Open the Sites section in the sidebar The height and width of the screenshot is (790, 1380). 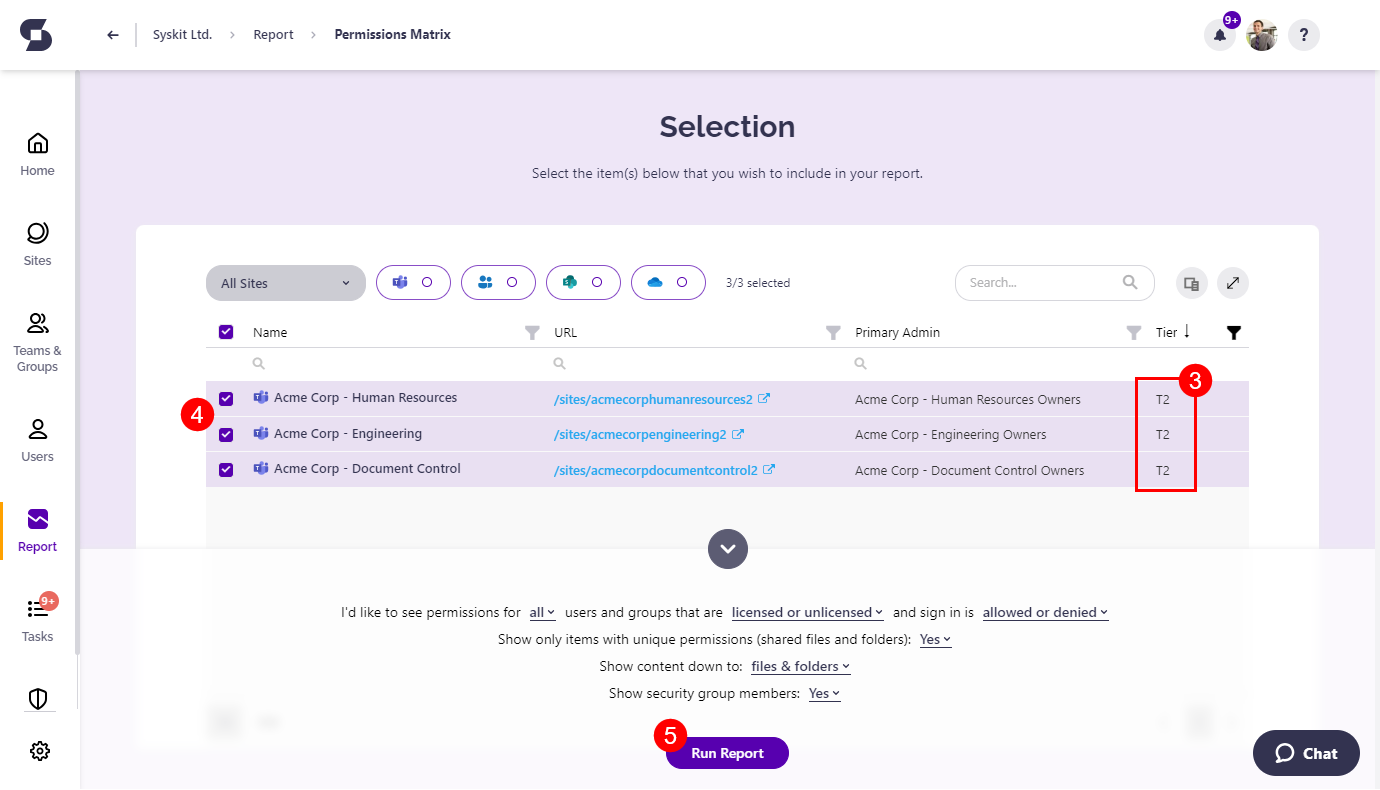point(37,243)
